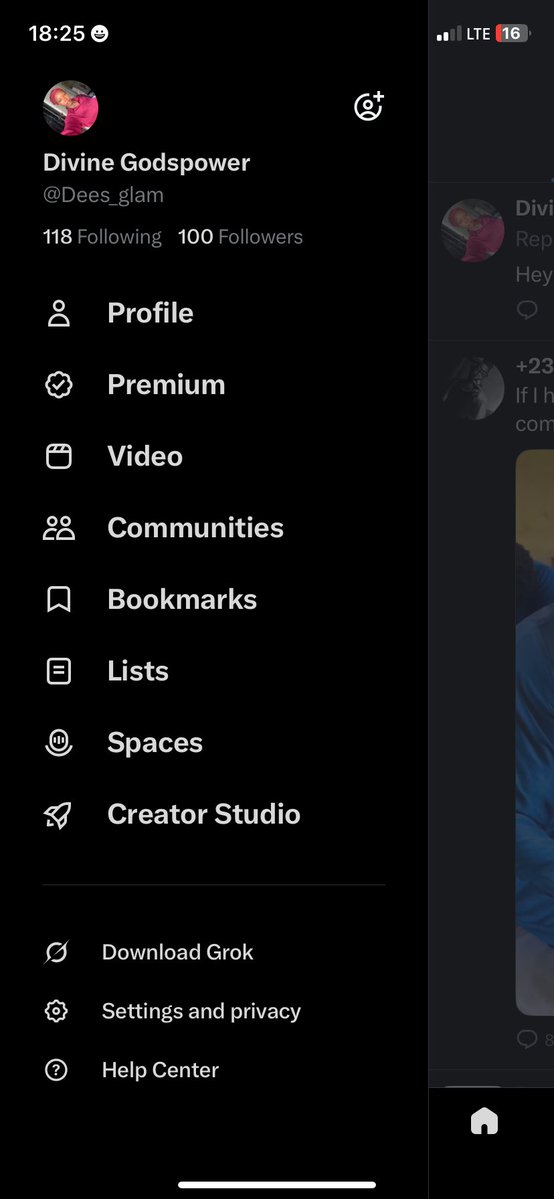554x1199 pixels.
Task: Click the Creator Studio rocket icon
Action: coord(59,815)
